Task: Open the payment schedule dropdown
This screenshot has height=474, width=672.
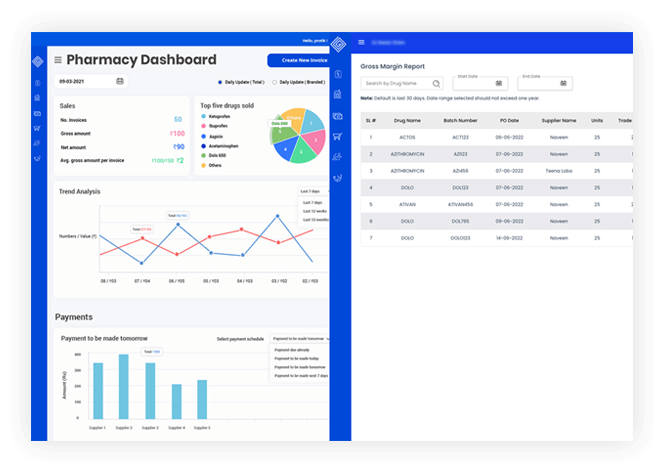Action: pos(298,339)
